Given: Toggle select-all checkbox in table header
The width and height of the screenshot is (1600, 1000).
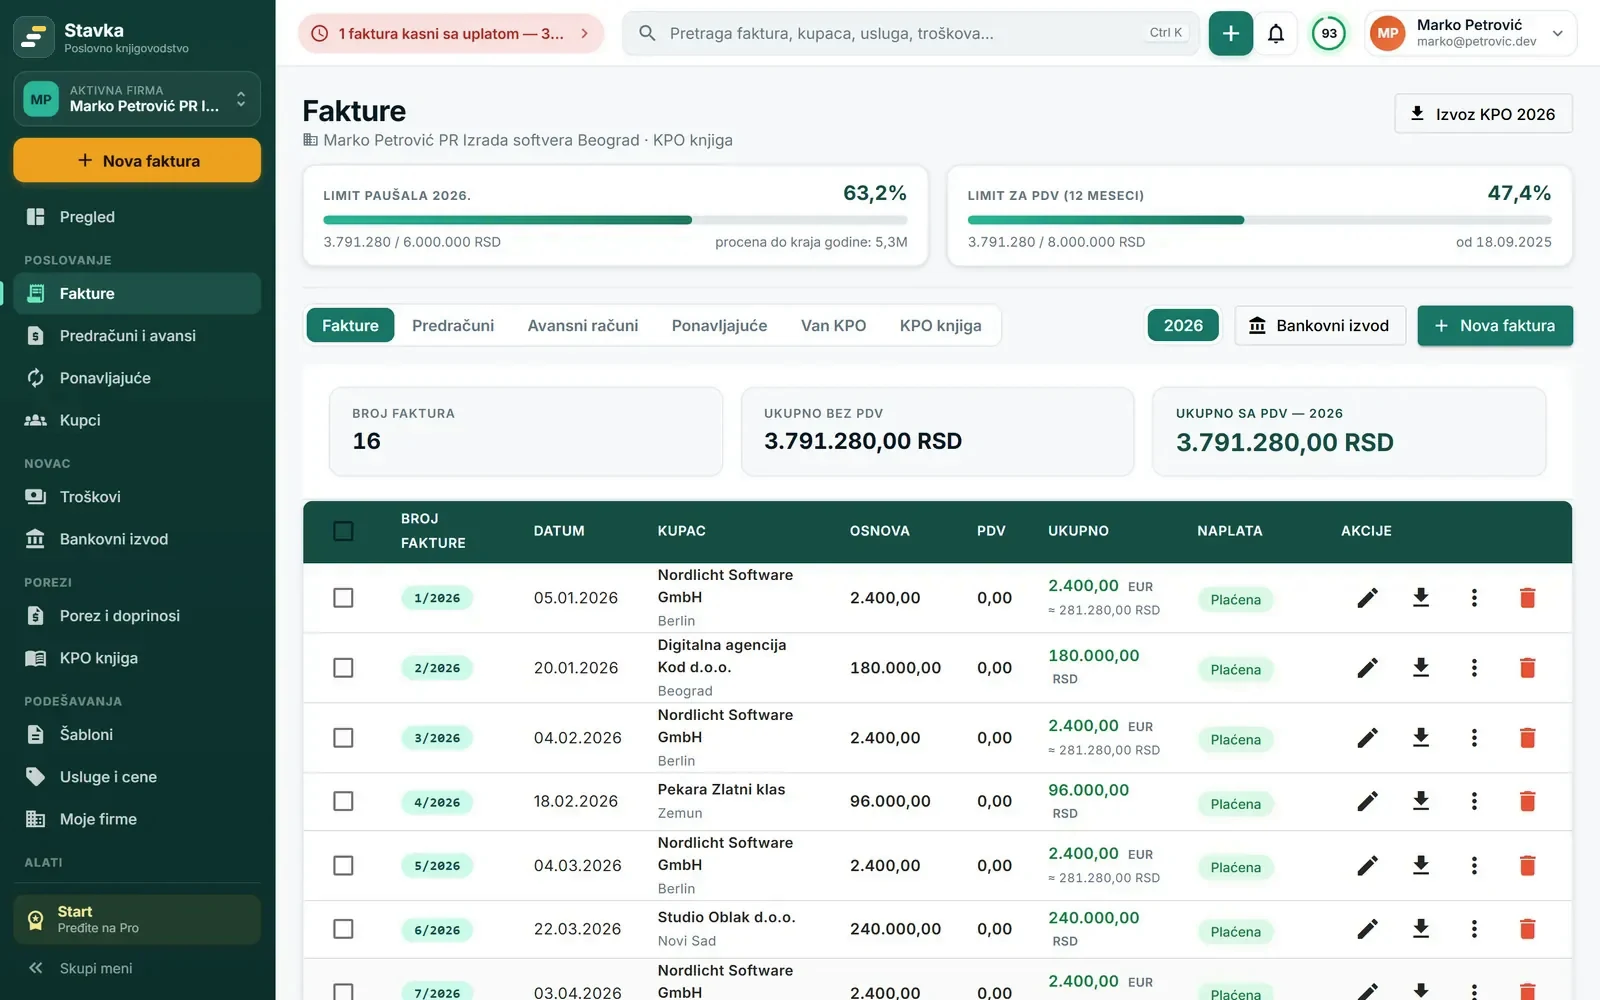Looking at the screenshot, I should point(343,531).
